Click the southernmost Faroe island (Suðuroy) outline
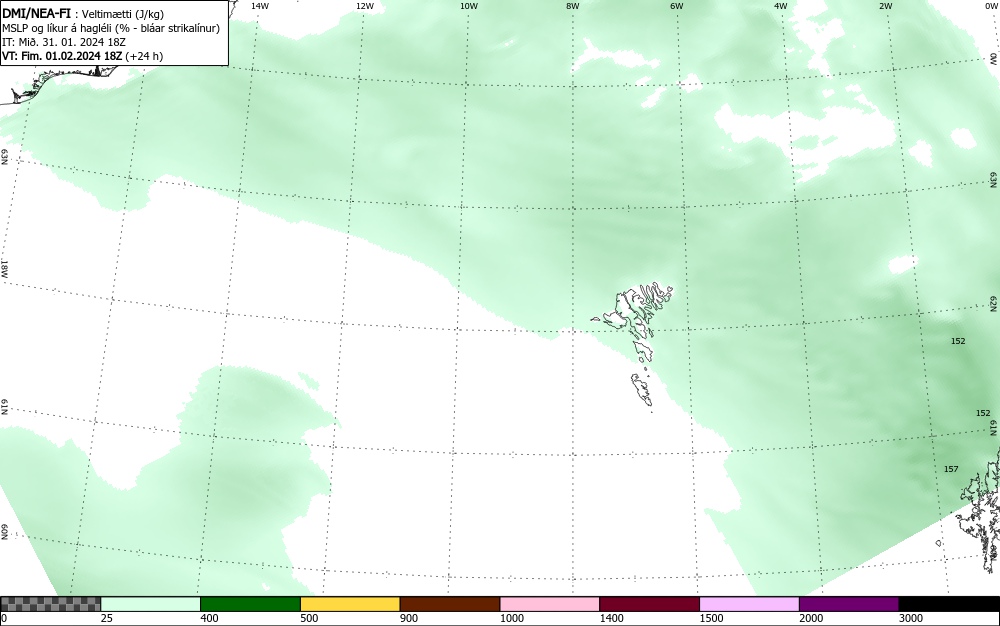 (642, 390)
